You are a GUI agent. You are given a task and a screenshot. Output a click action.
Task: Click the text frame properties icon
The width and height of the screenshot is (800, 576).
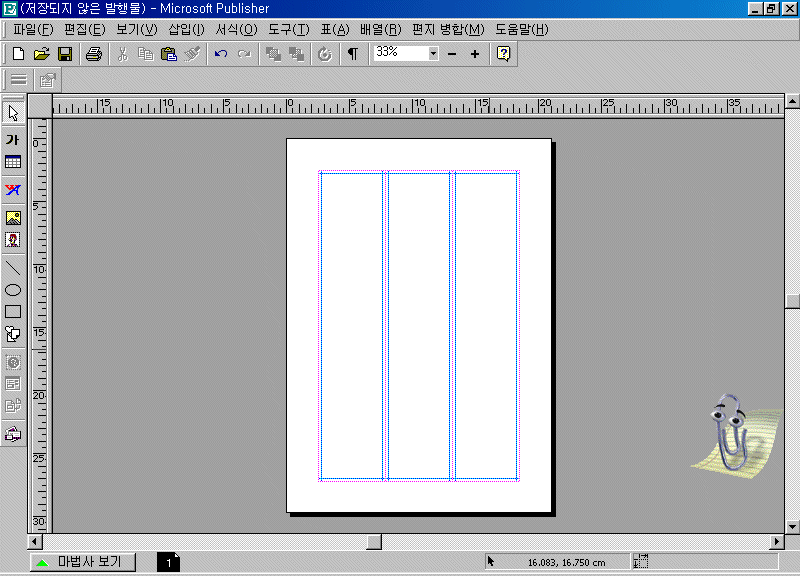click(47, 80)
